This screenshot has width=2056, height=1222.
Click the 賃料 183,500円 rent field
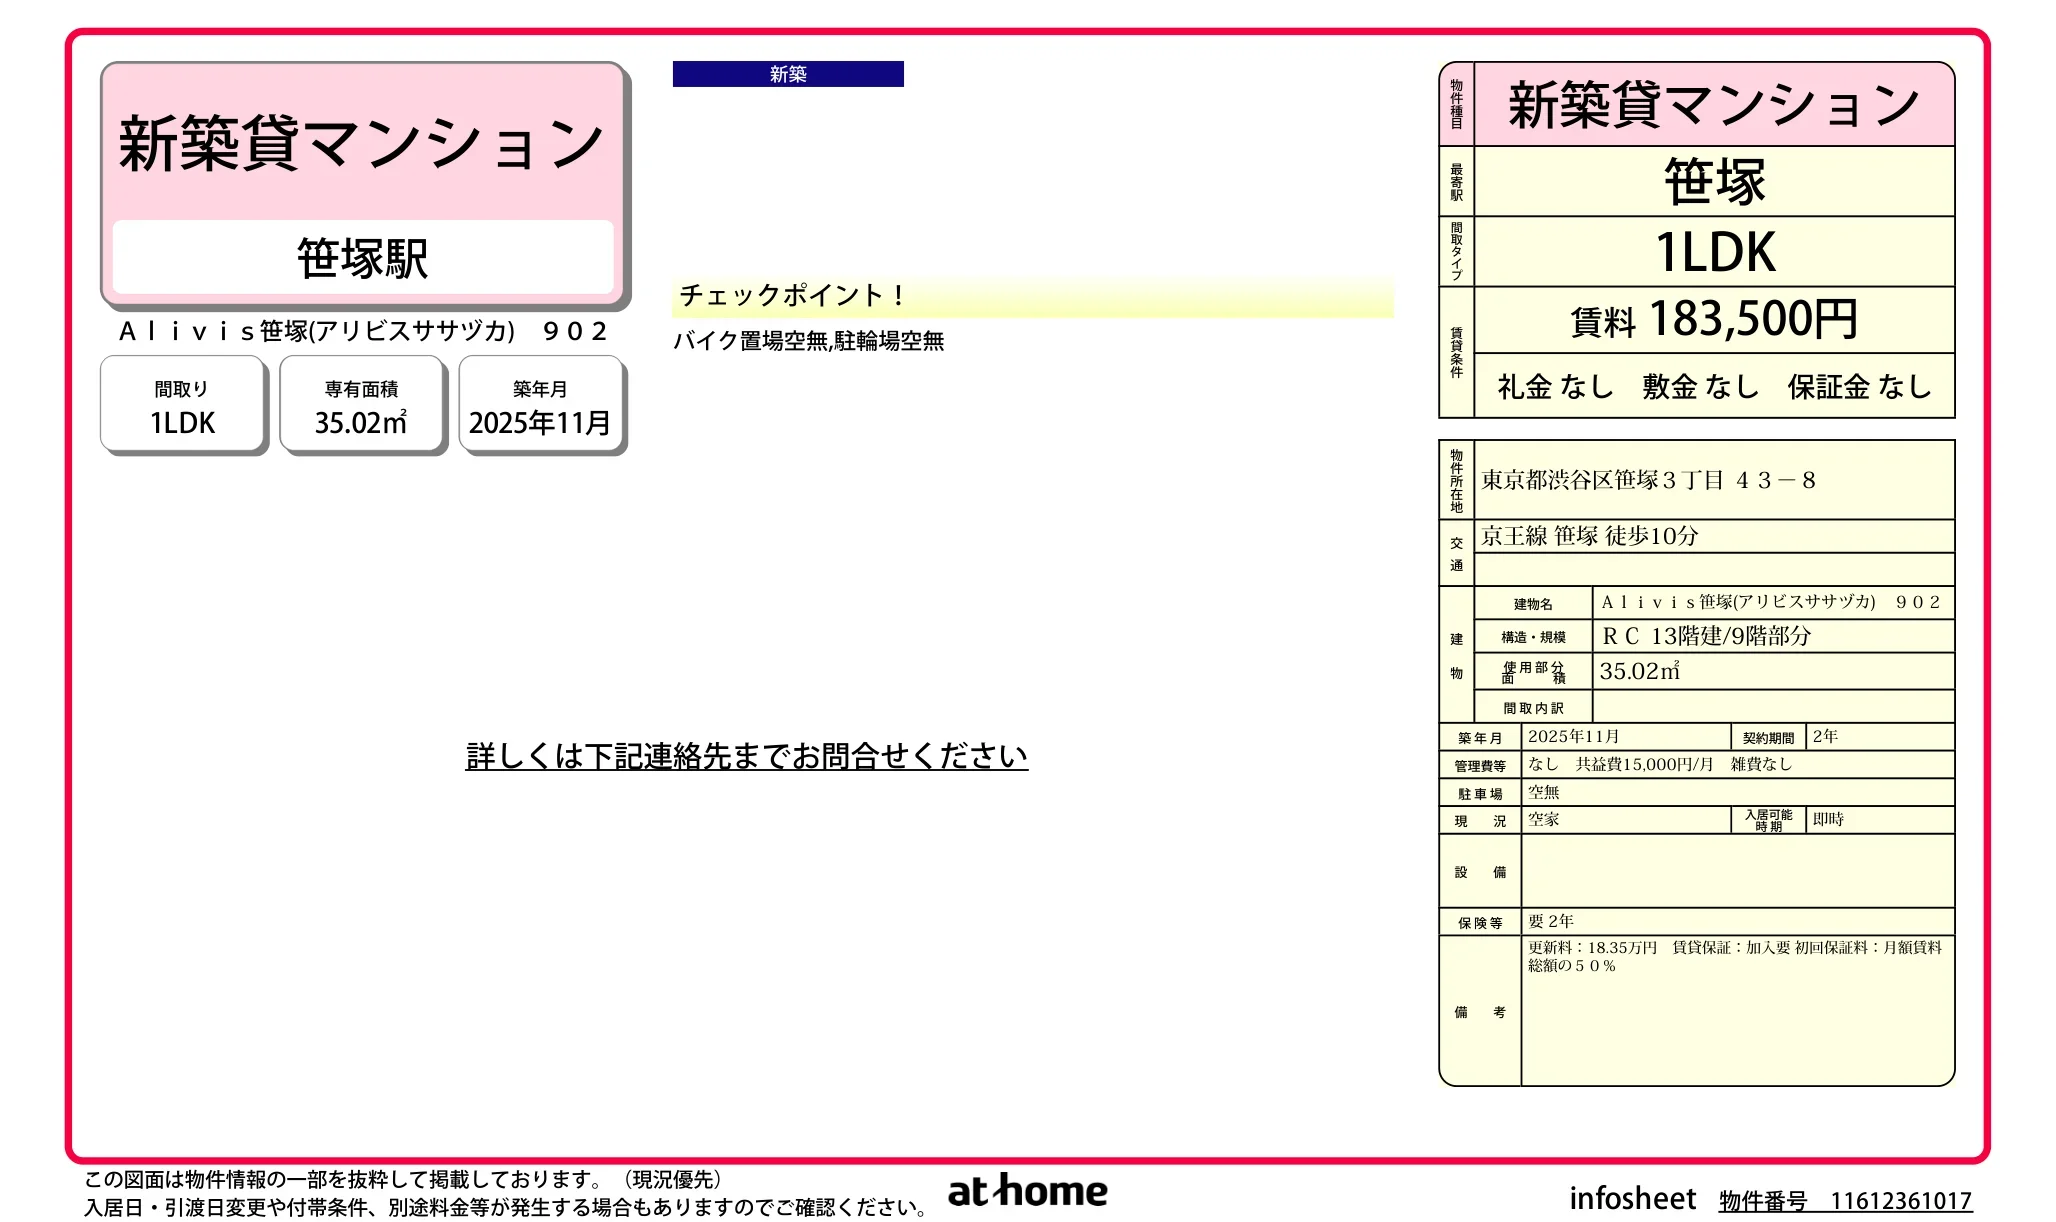(1713, 320)
